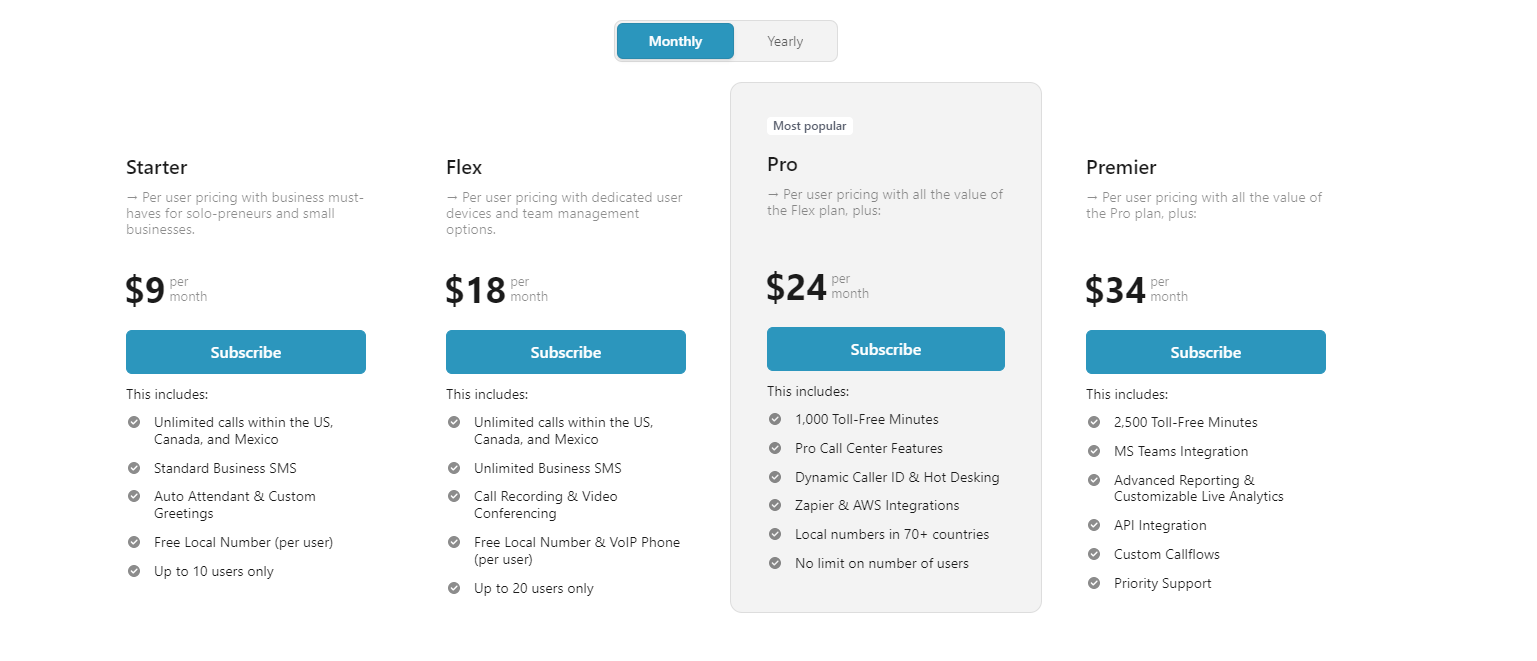Screen dimensions: 1537x661
Task: Switch billing to Yearly
Action: click(785, 41)
